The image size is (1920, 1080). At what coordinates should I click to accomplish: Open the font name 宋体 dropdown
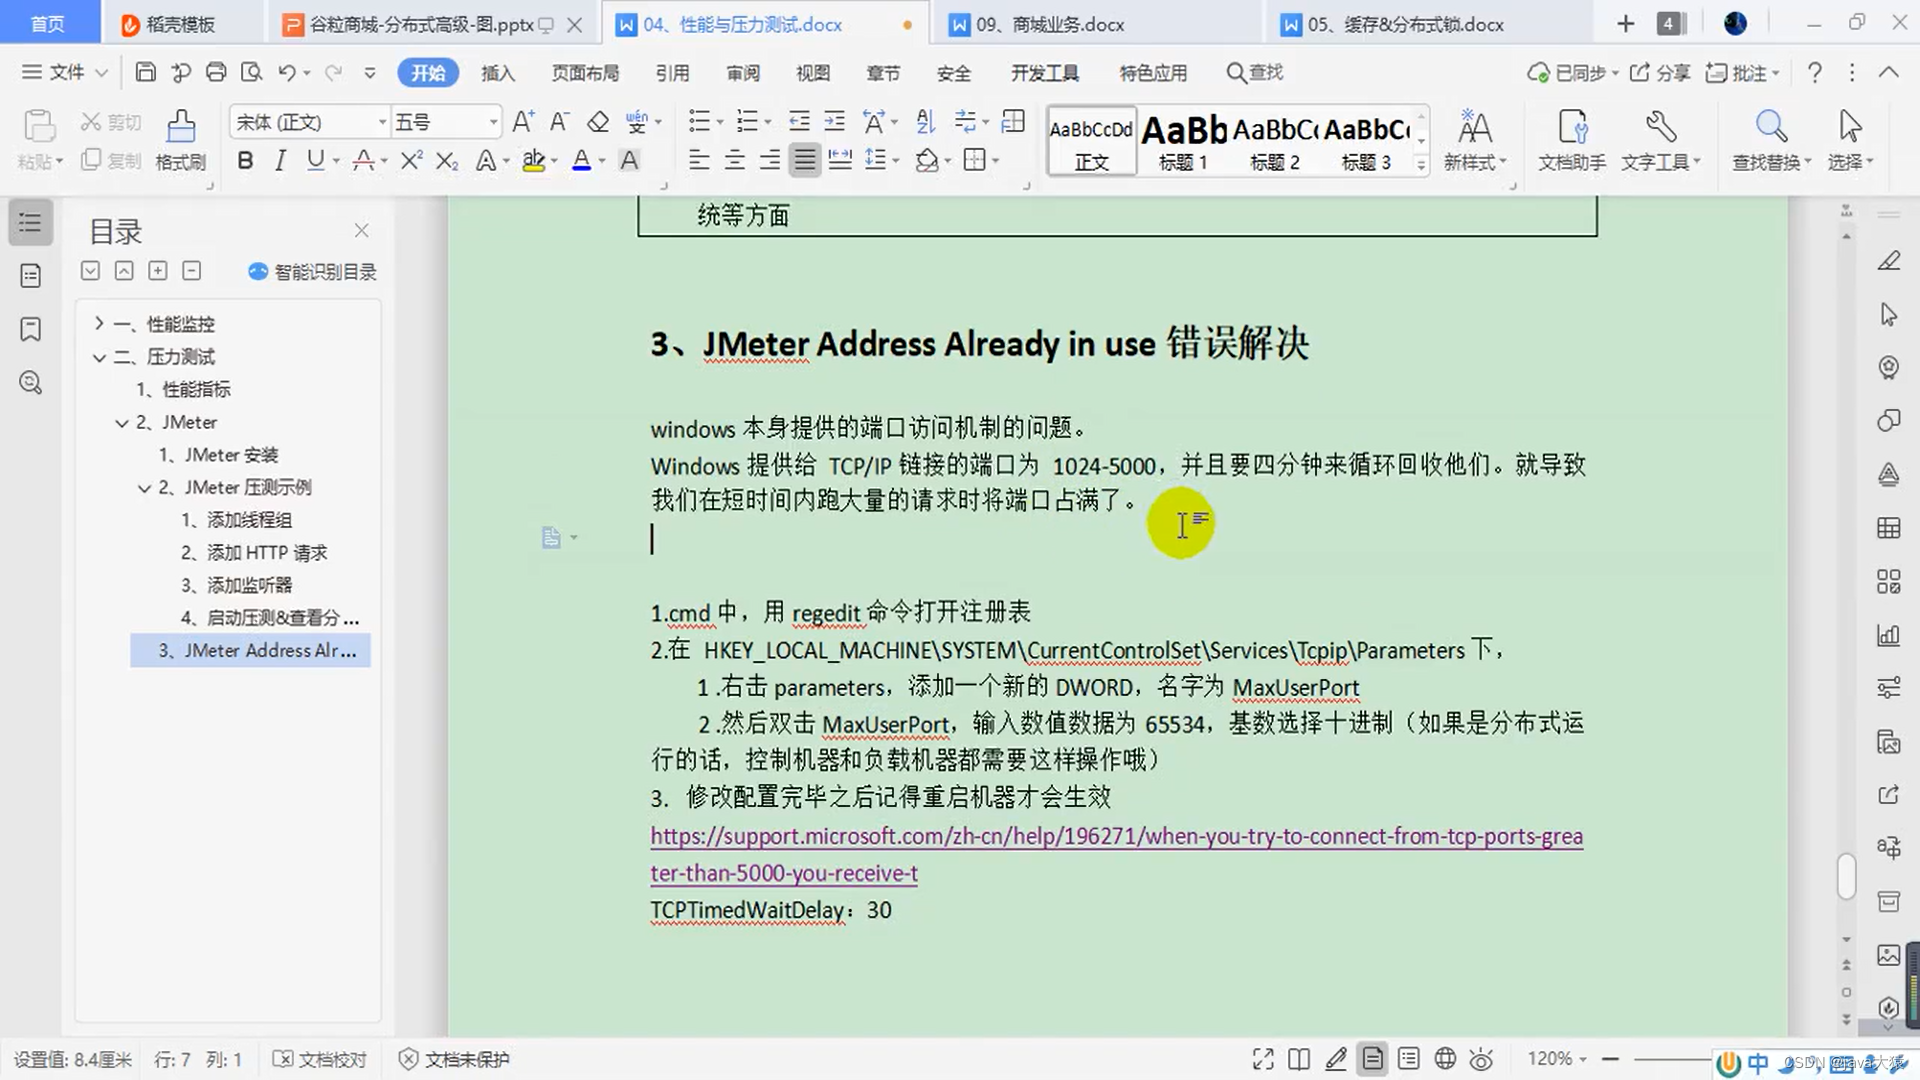(x=382, y=122)
